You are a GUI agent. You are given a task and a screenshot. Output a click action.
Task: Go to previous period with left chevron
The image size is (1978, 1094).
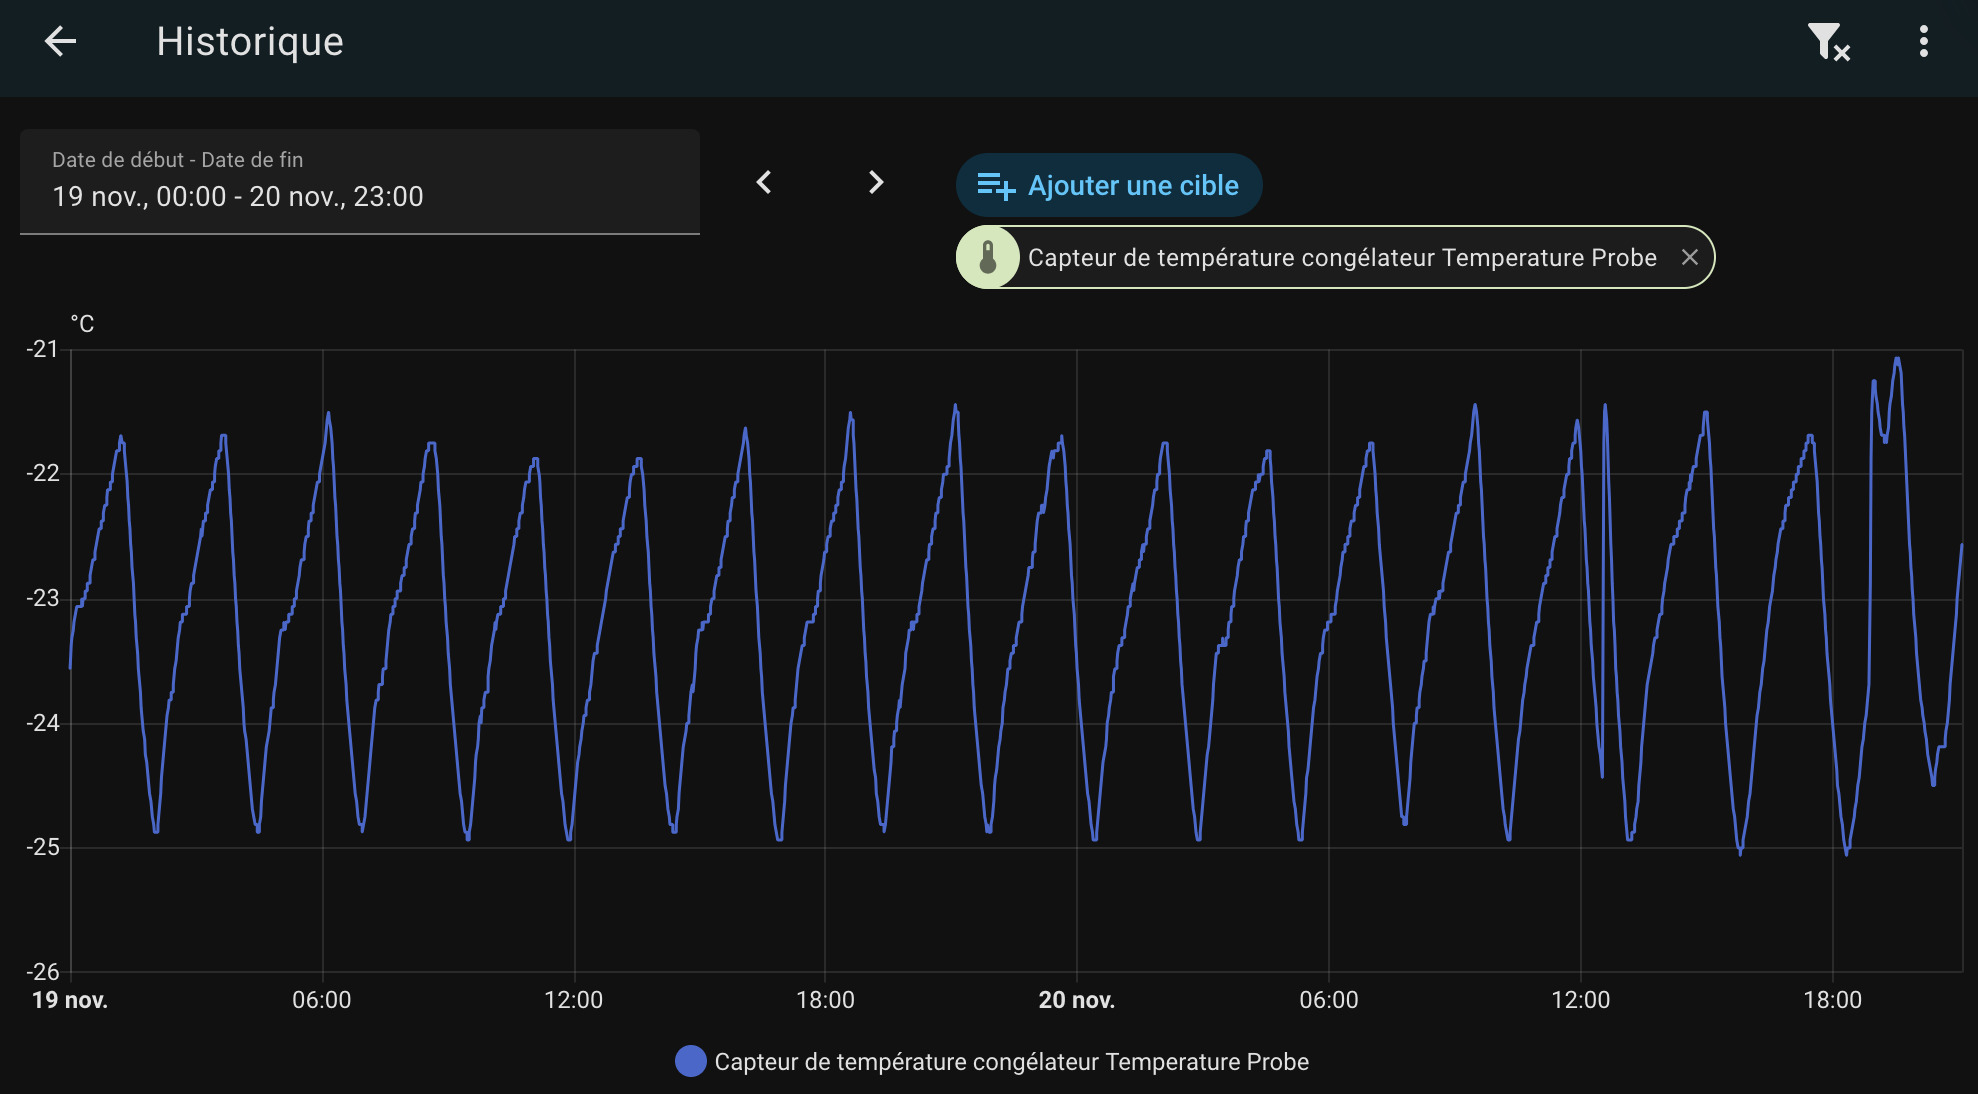coord(764,182)
